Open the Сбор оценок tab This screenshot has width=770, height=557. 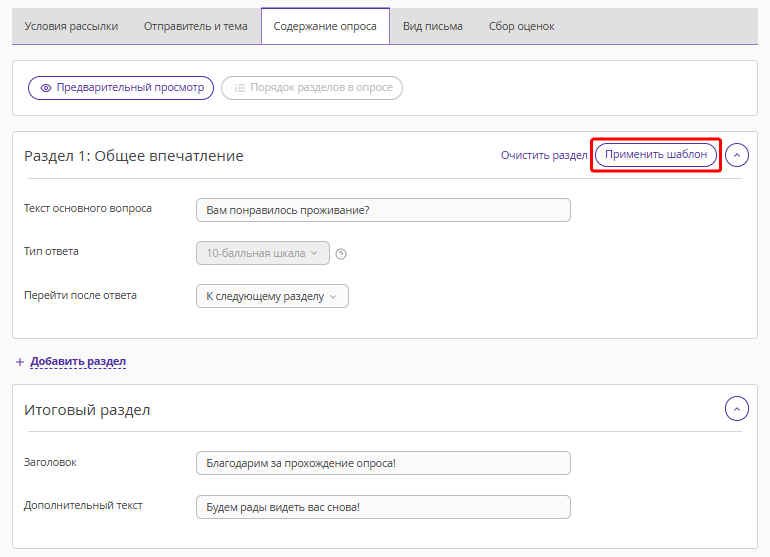tap(521, 26)
